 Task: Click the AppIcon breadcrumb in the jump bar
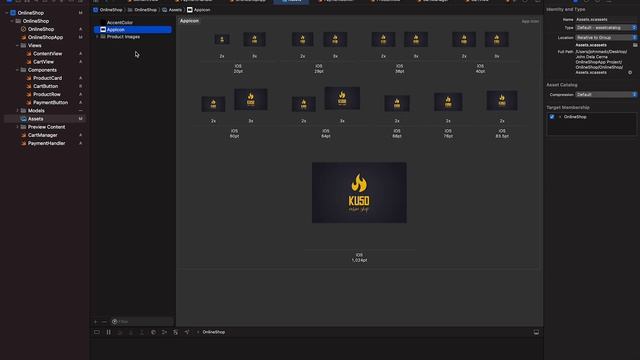click(199, 10)
